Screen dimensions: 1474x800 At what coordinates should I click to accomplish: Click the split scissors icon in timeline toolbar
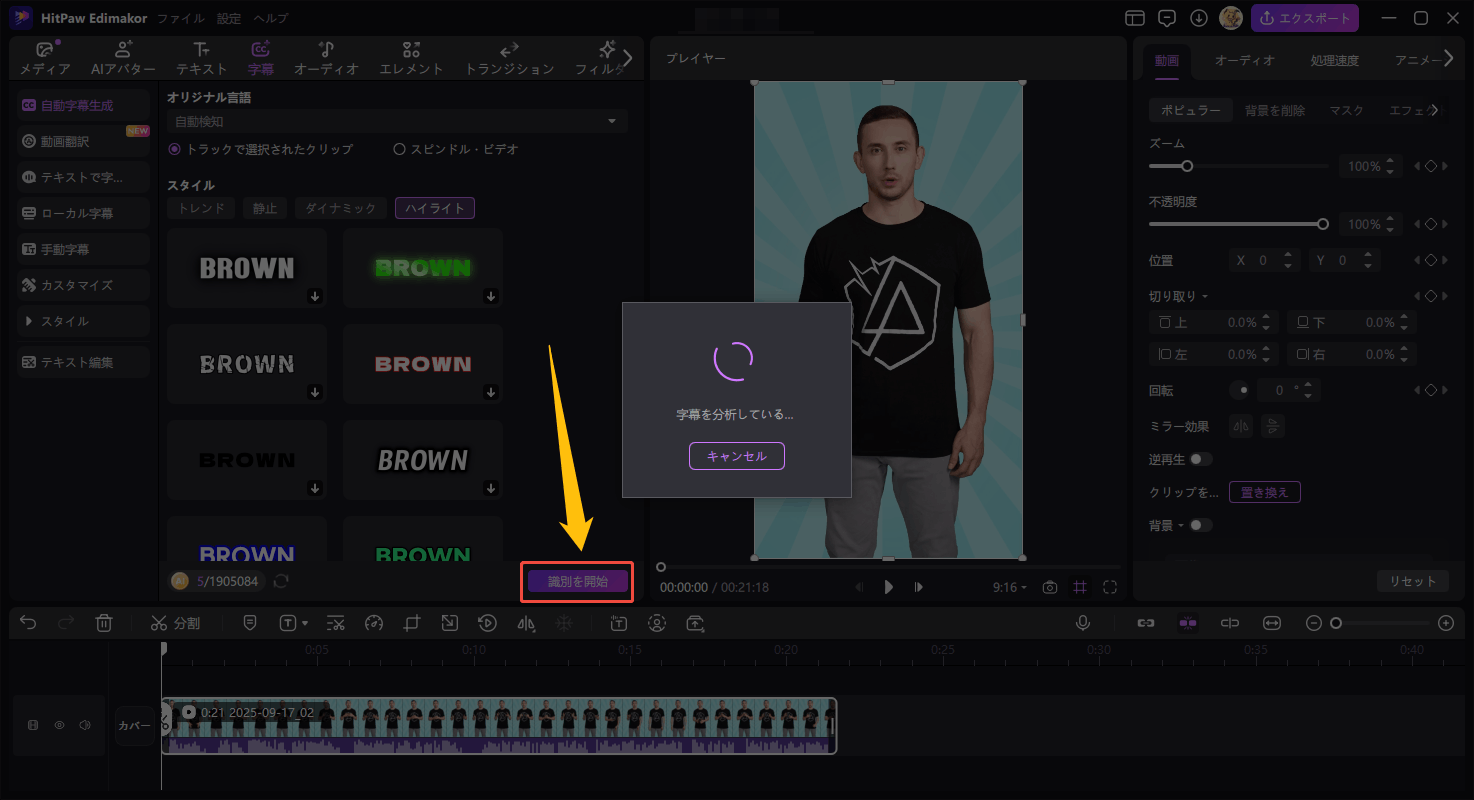tap(159, 623)
